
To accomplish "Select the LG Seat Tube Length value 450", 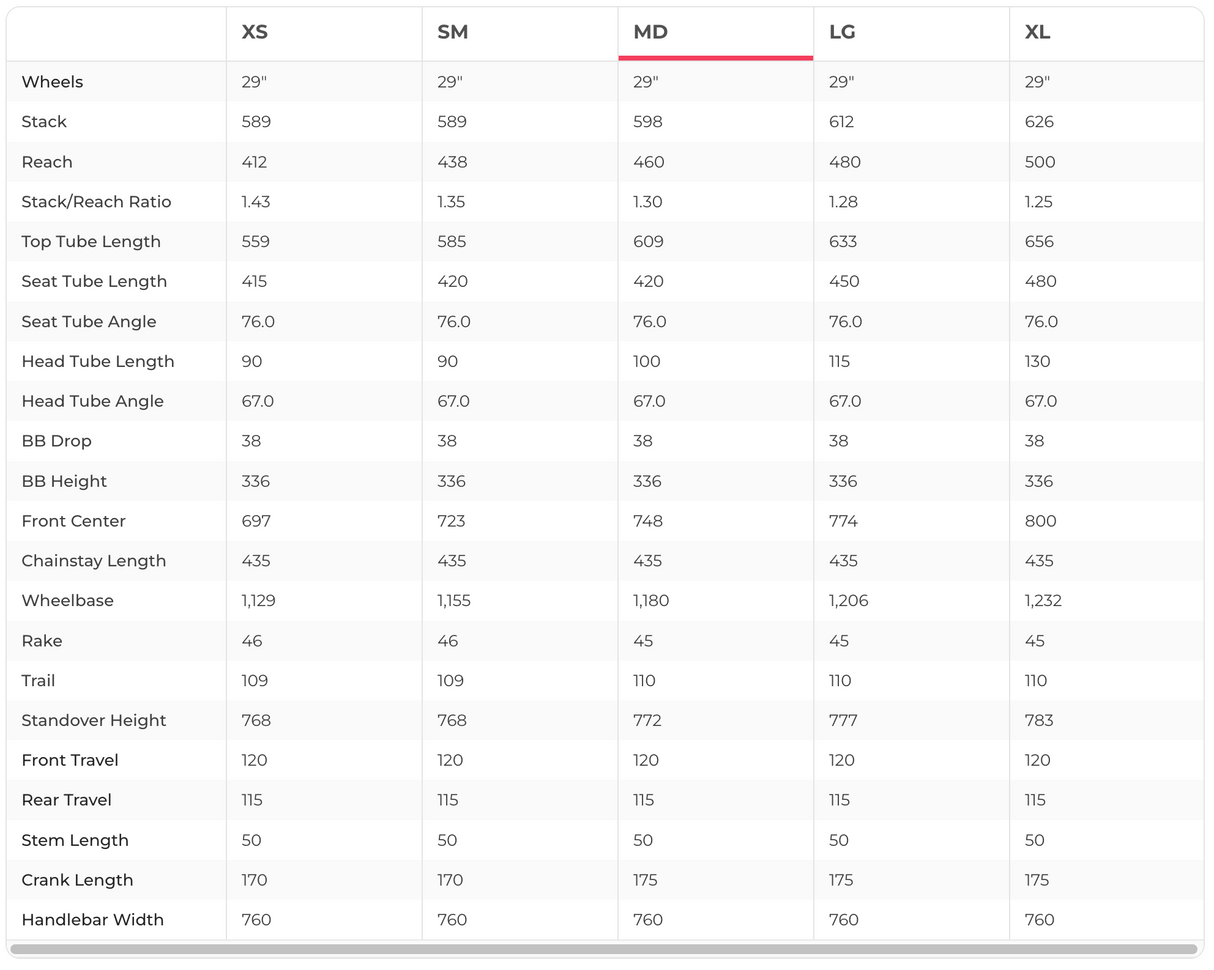I will pos(844,282).
